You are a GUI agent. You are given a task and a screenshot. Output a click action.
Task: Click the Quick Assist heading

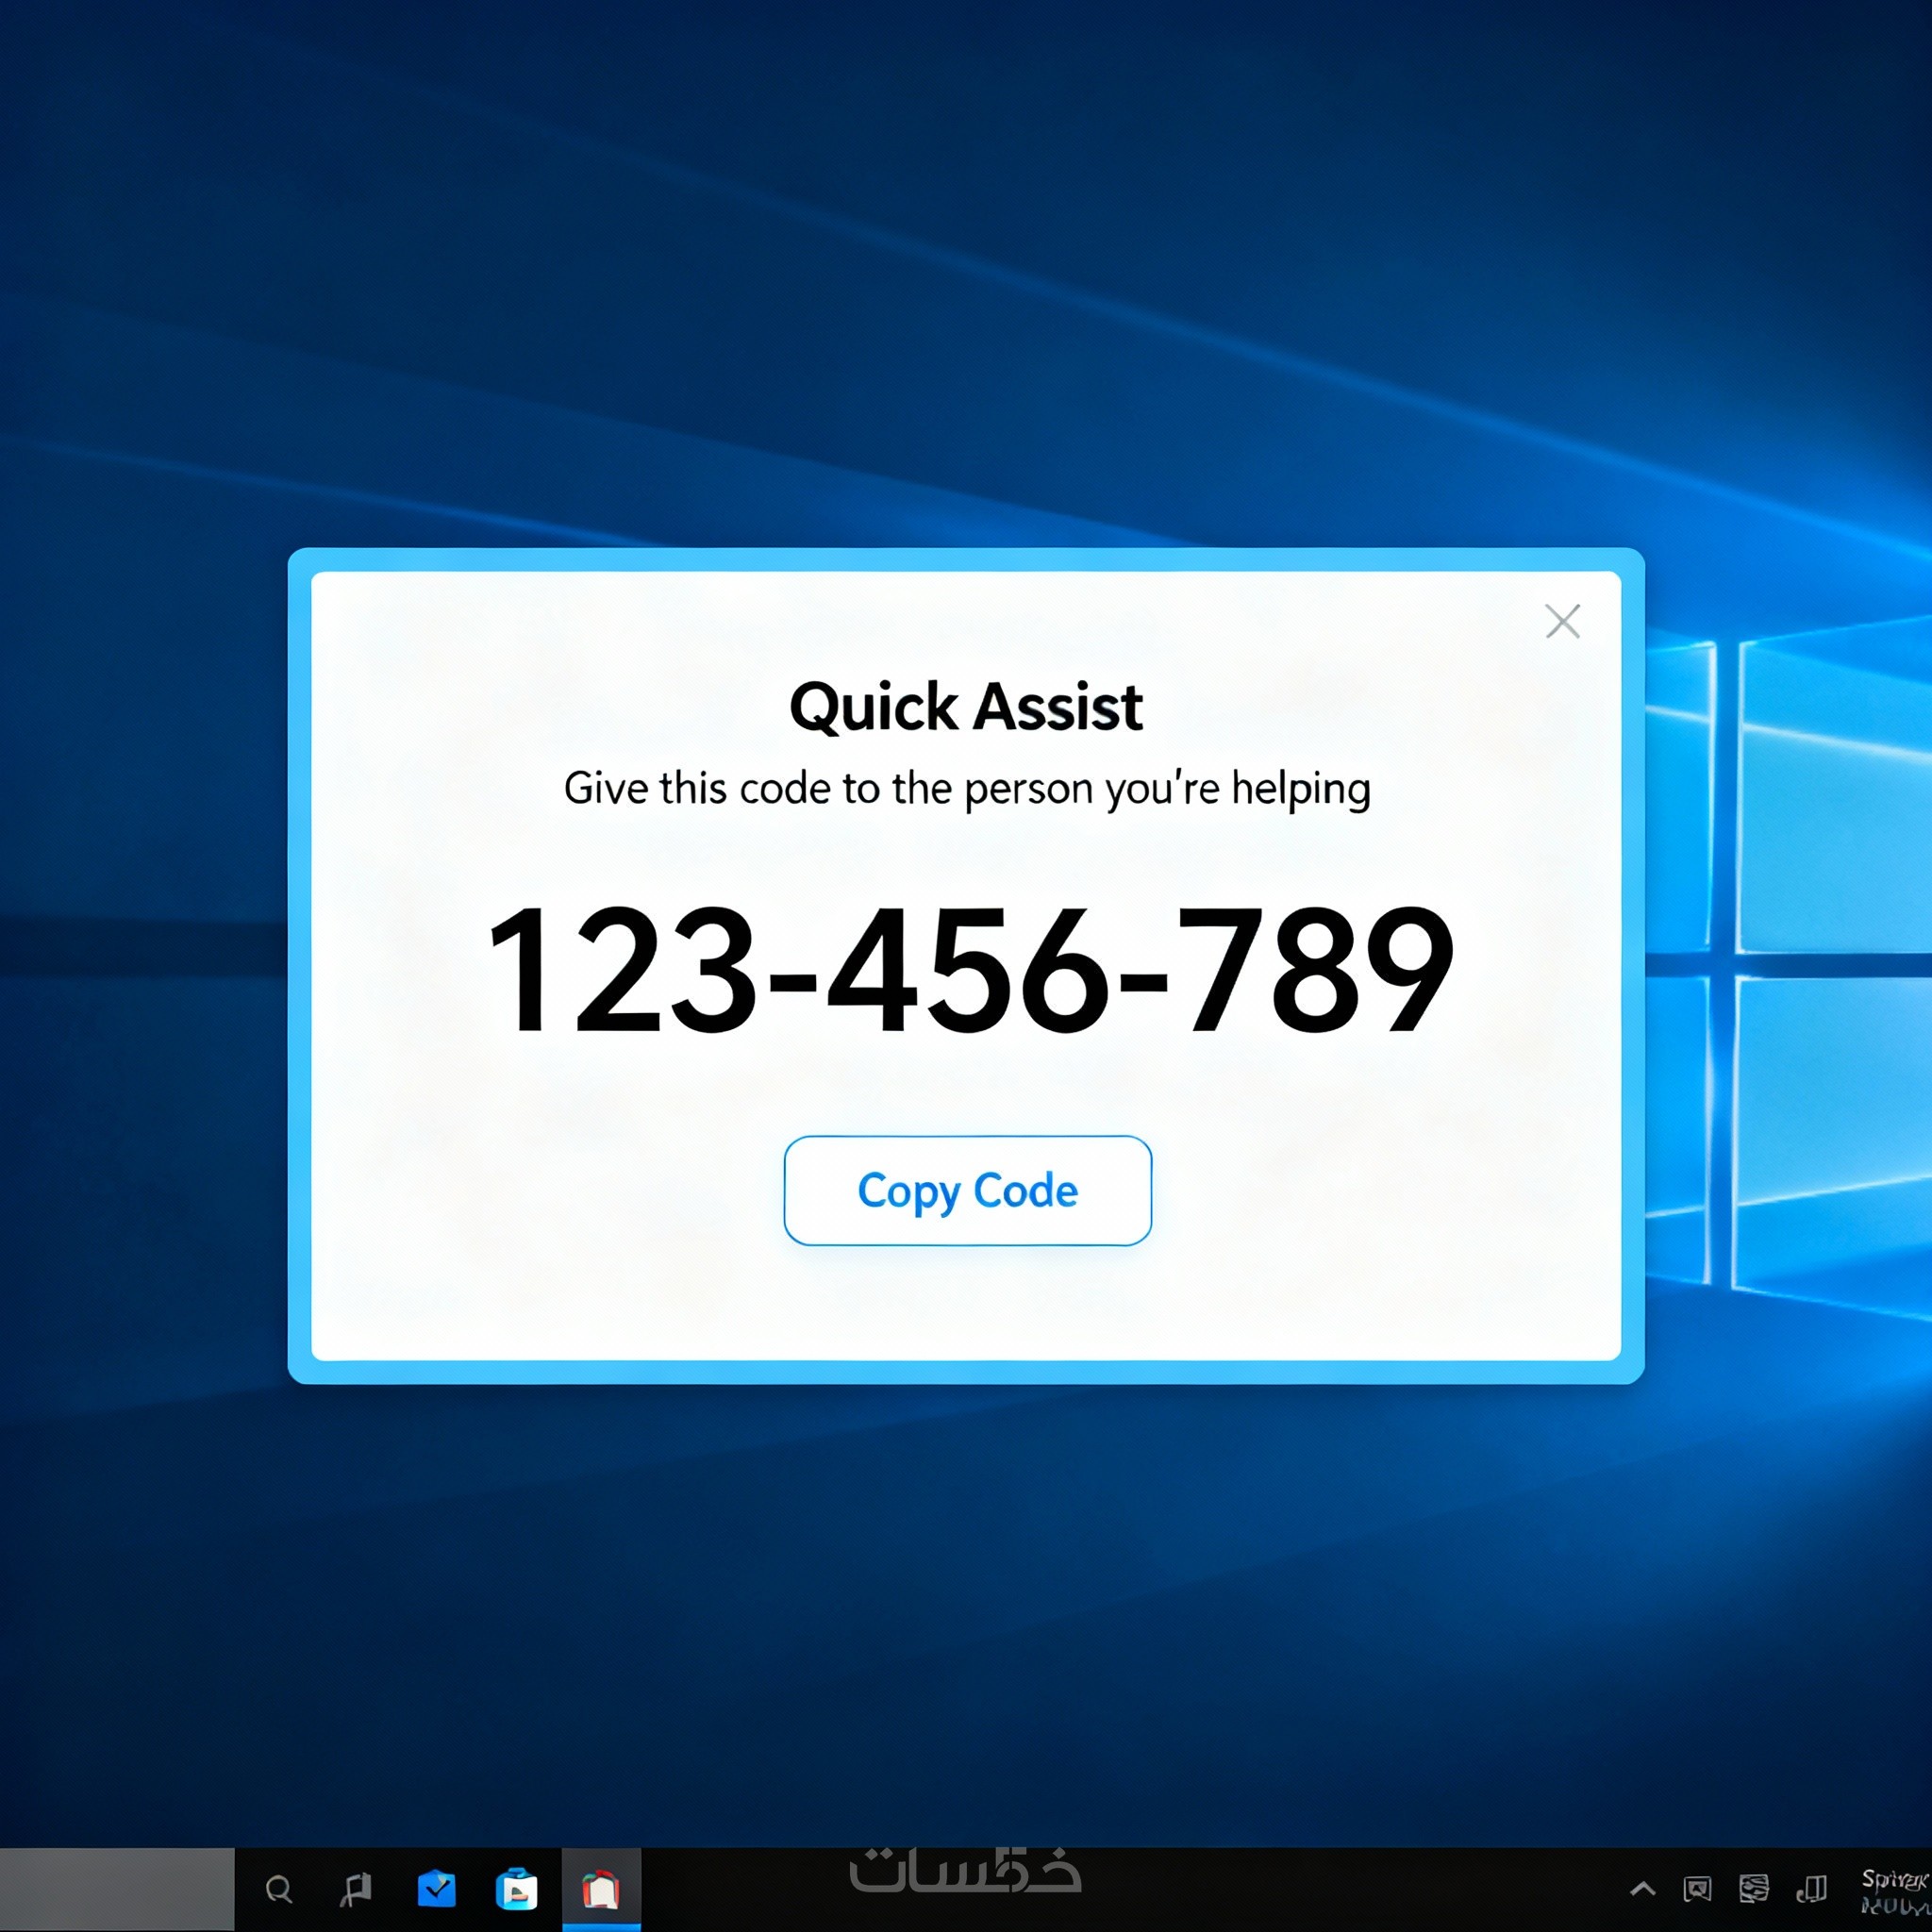pyautogui.click(x=966, y=707)
